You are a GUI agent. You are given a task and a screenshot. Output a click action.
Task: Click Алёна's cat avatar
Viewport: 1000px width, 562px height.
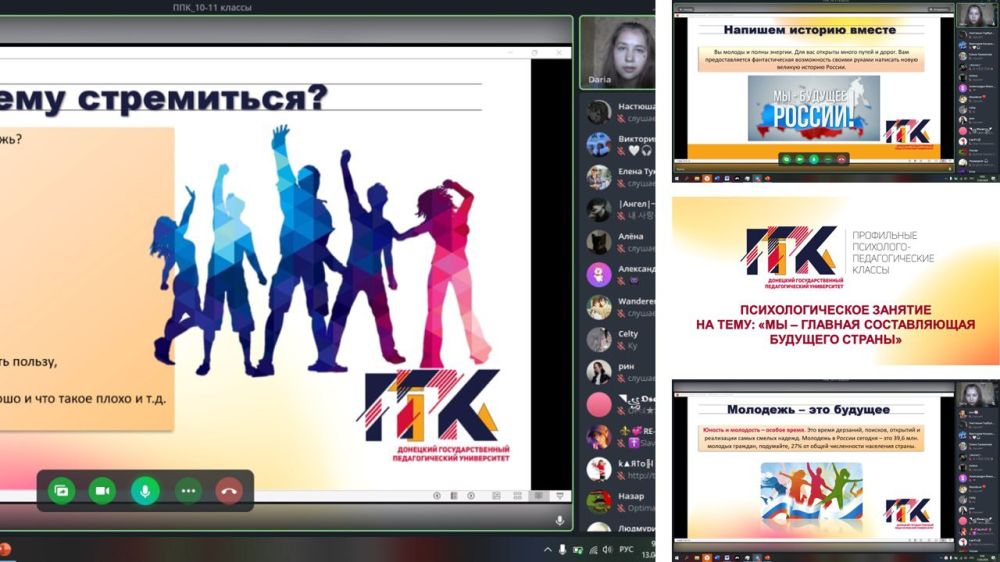pos(599,242)
